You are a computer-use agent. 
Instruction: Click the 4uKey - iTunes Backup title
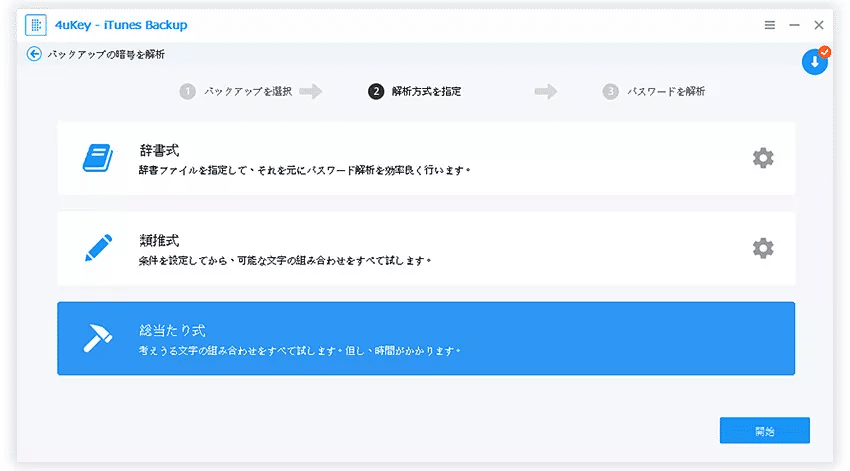121,25
